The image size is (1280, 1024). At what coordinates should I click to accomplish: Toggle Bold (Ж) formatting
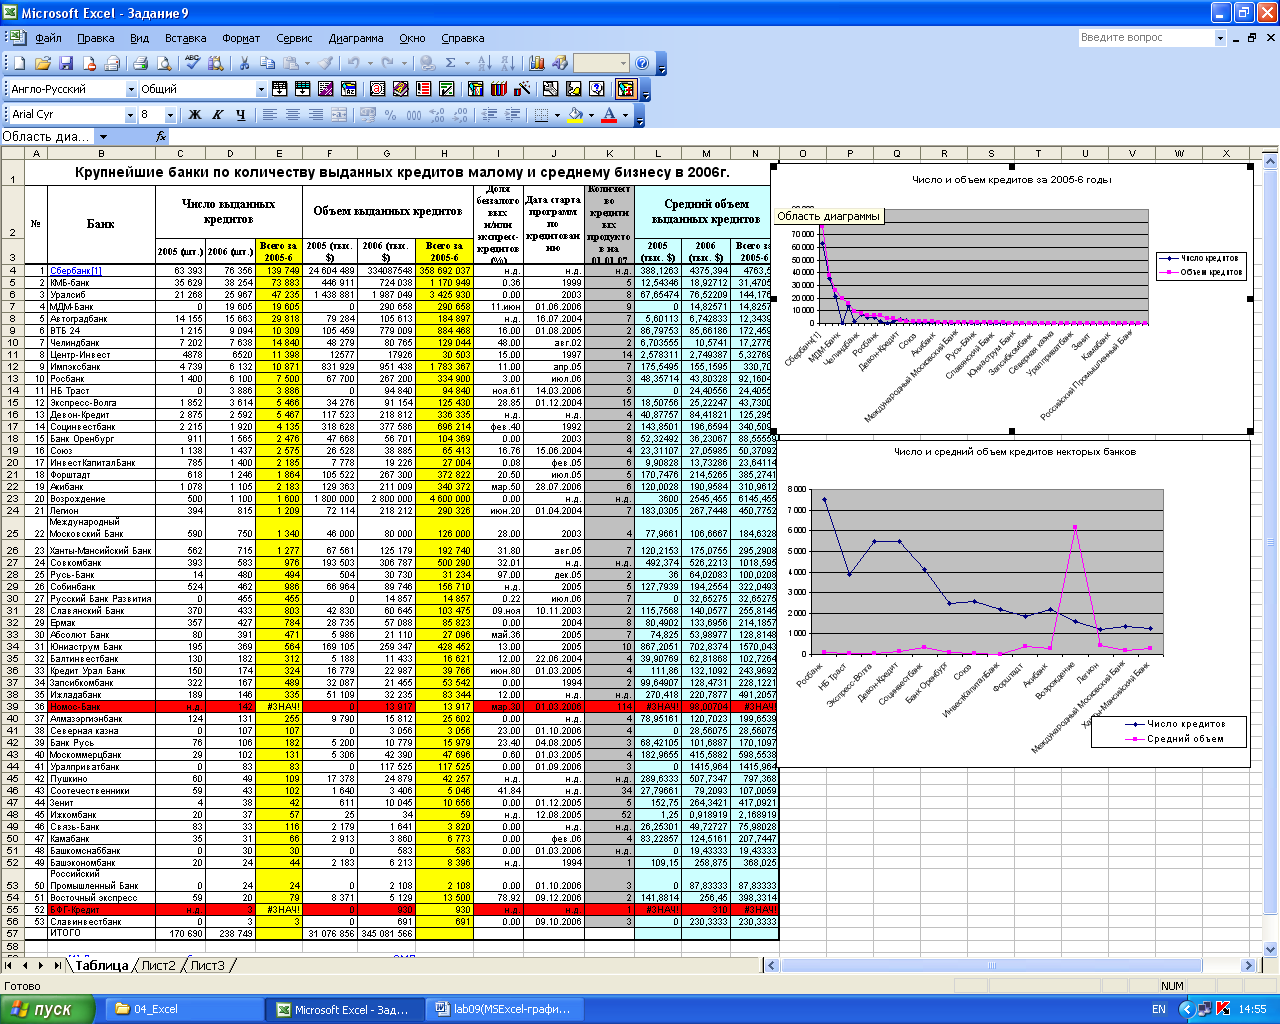(x=195, y=115)
